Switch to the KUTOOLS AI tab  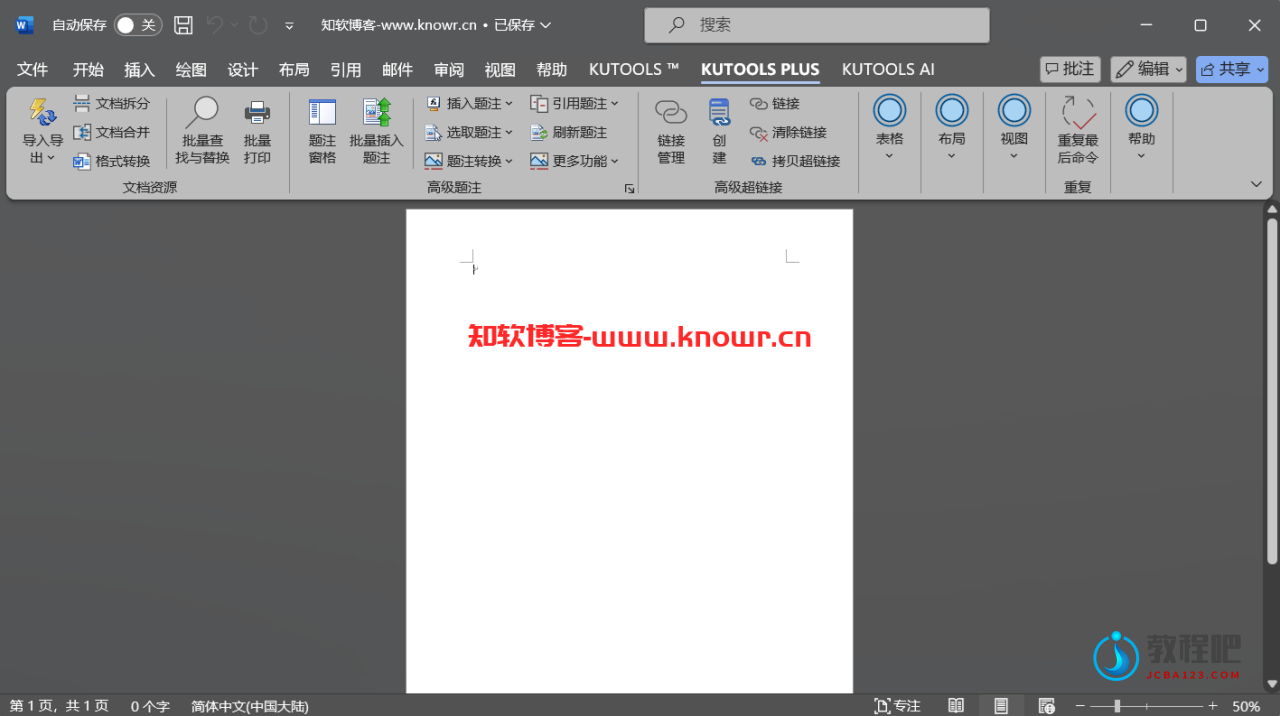(x=888, y=69)
